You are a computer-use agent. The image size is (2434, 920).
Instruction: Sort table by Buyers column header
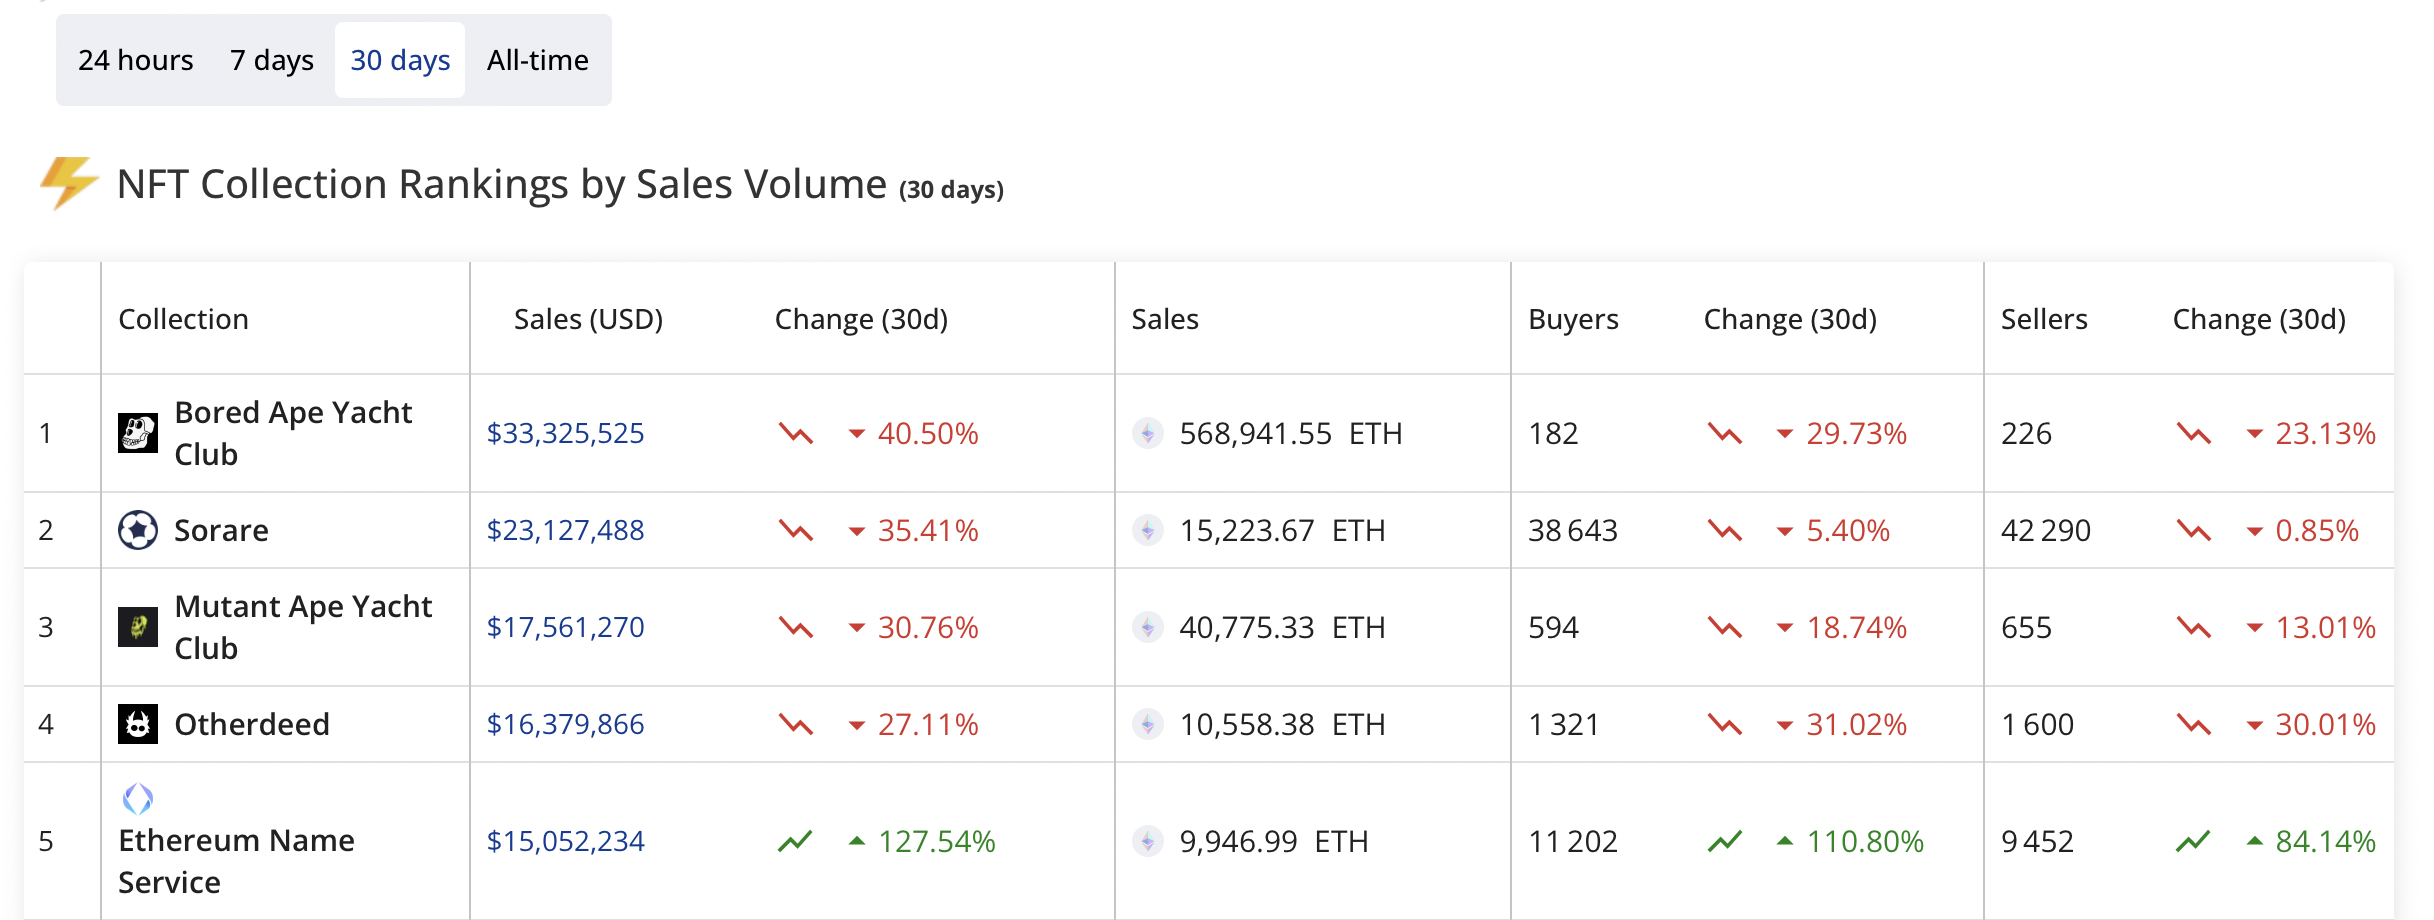(x=1573, y=319)
